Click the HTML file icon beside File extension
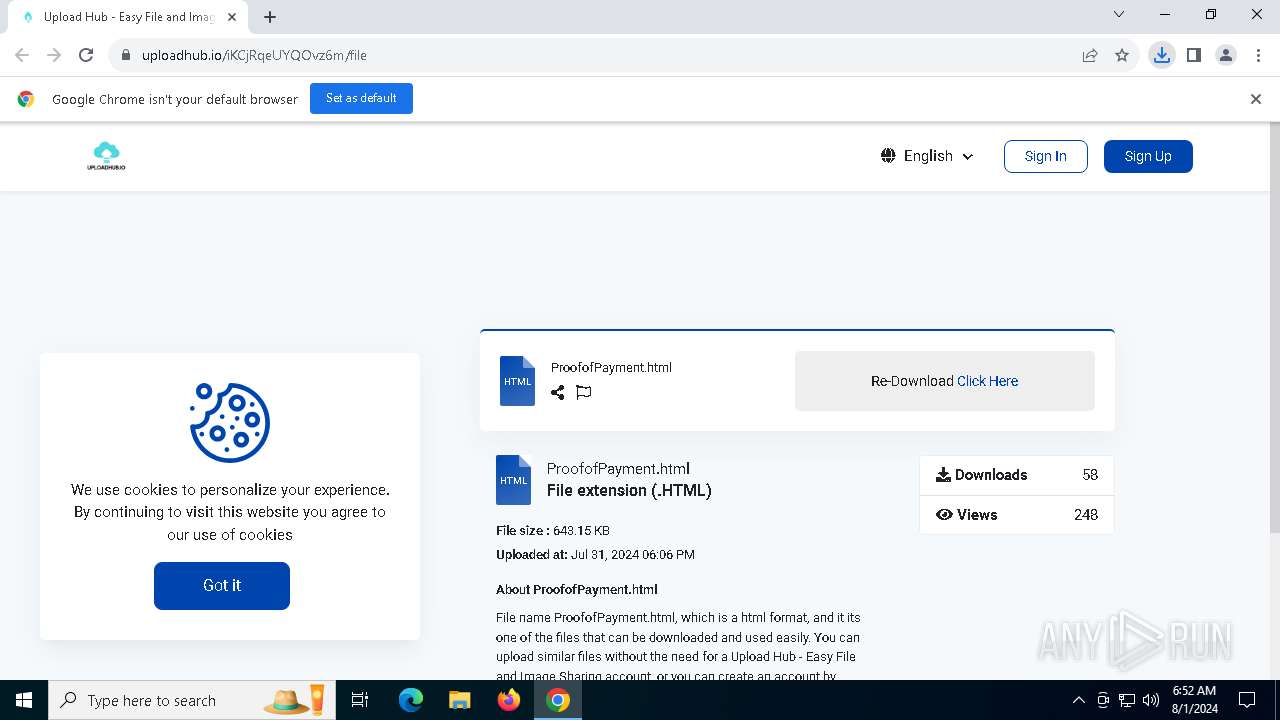Viewport: 1280px width, 720px height. 513,480
